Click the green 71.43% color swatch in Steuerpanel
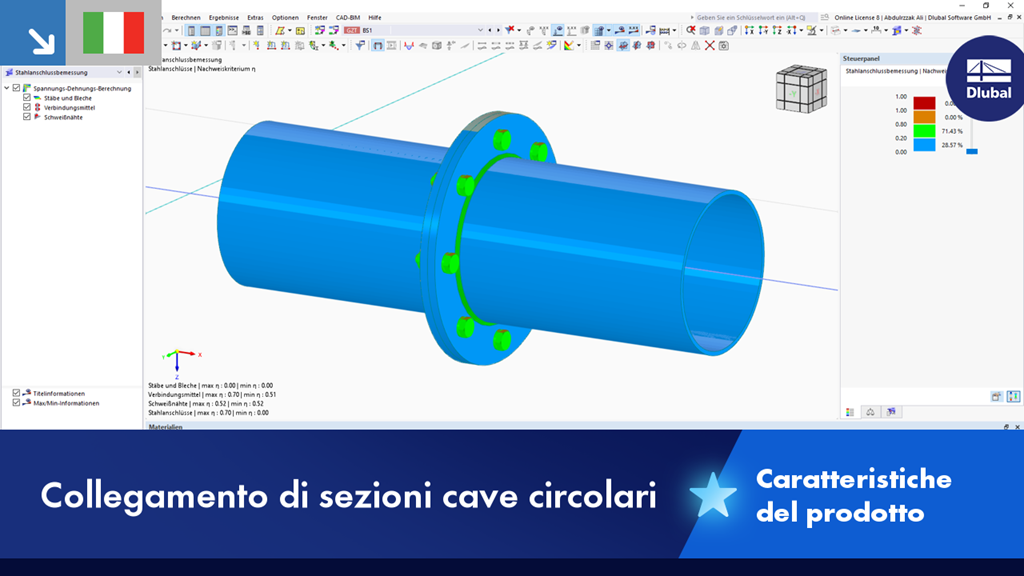1024x576 pixels. pyautogui.click(x=925, y=130)
